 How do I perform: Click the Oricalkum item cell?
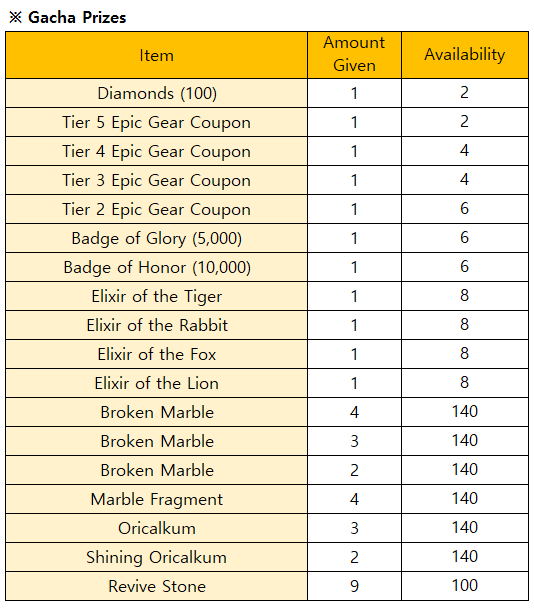click(156, 528)
